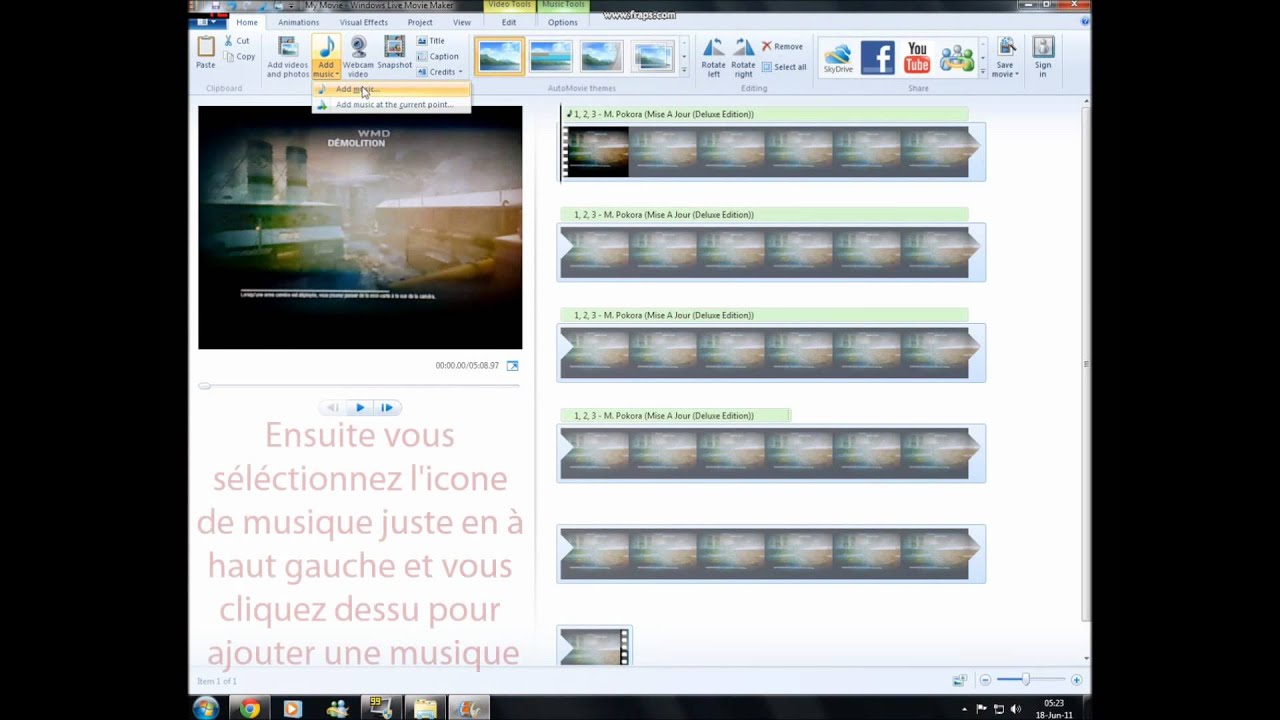Image resolution: width=1280 pixels, height=720 pixels.
Task: Select the AutoMovie theme with stacked frames
Action: tap(652, 56)
